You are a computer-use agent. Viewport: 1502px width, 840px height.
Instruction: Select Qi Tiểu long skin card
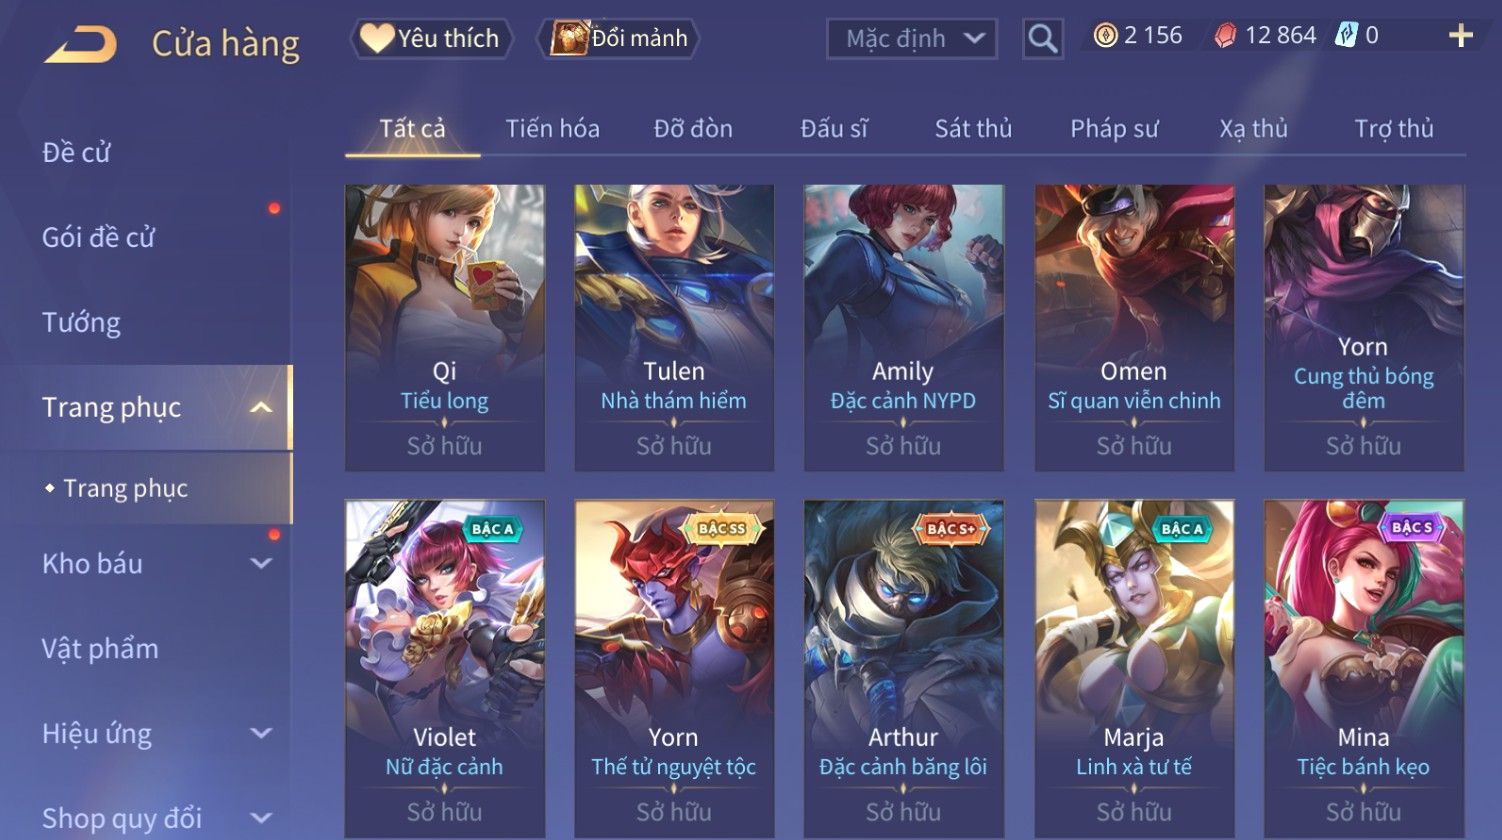[445, 327]
